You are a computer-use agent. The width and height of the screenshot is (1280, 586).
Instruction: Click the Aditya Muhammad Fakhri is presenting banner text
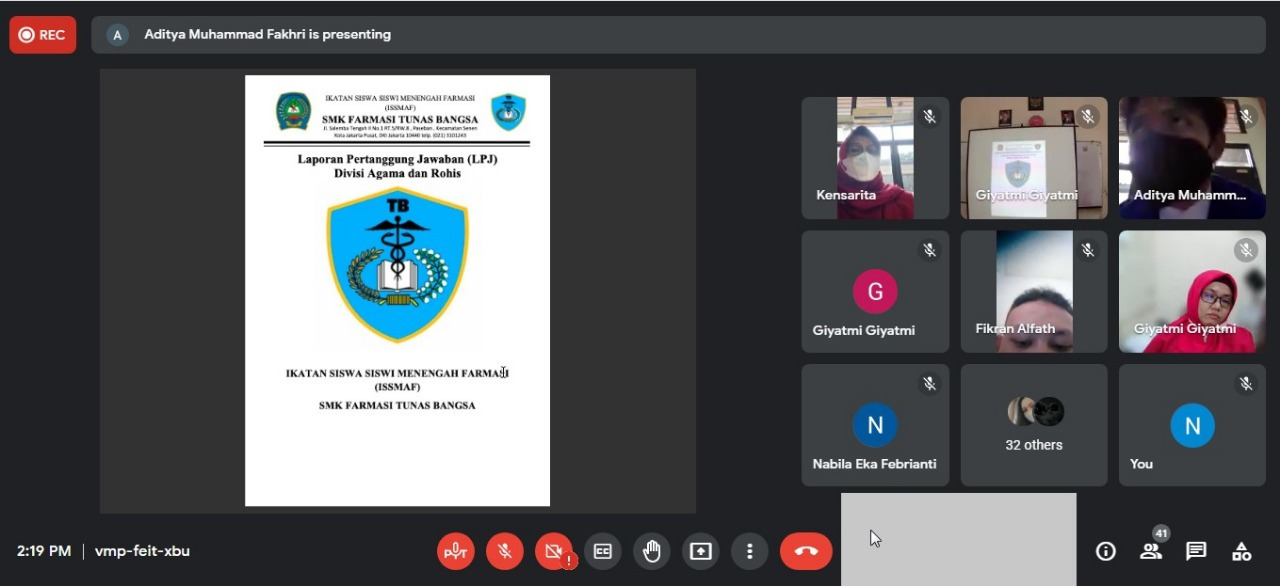click(x=267, y=34)
